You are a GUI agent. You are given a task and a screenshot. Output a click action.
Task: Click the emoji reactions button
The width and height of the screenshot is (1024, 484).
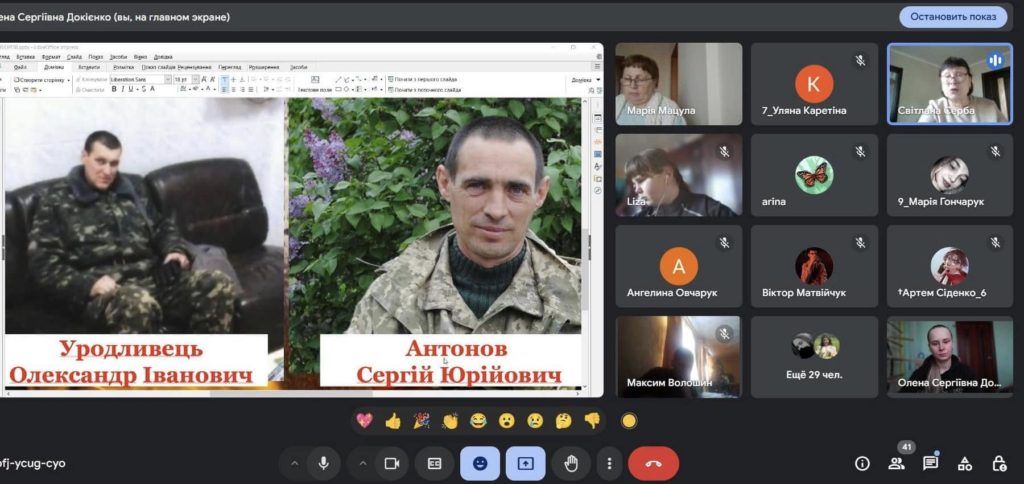480,463
